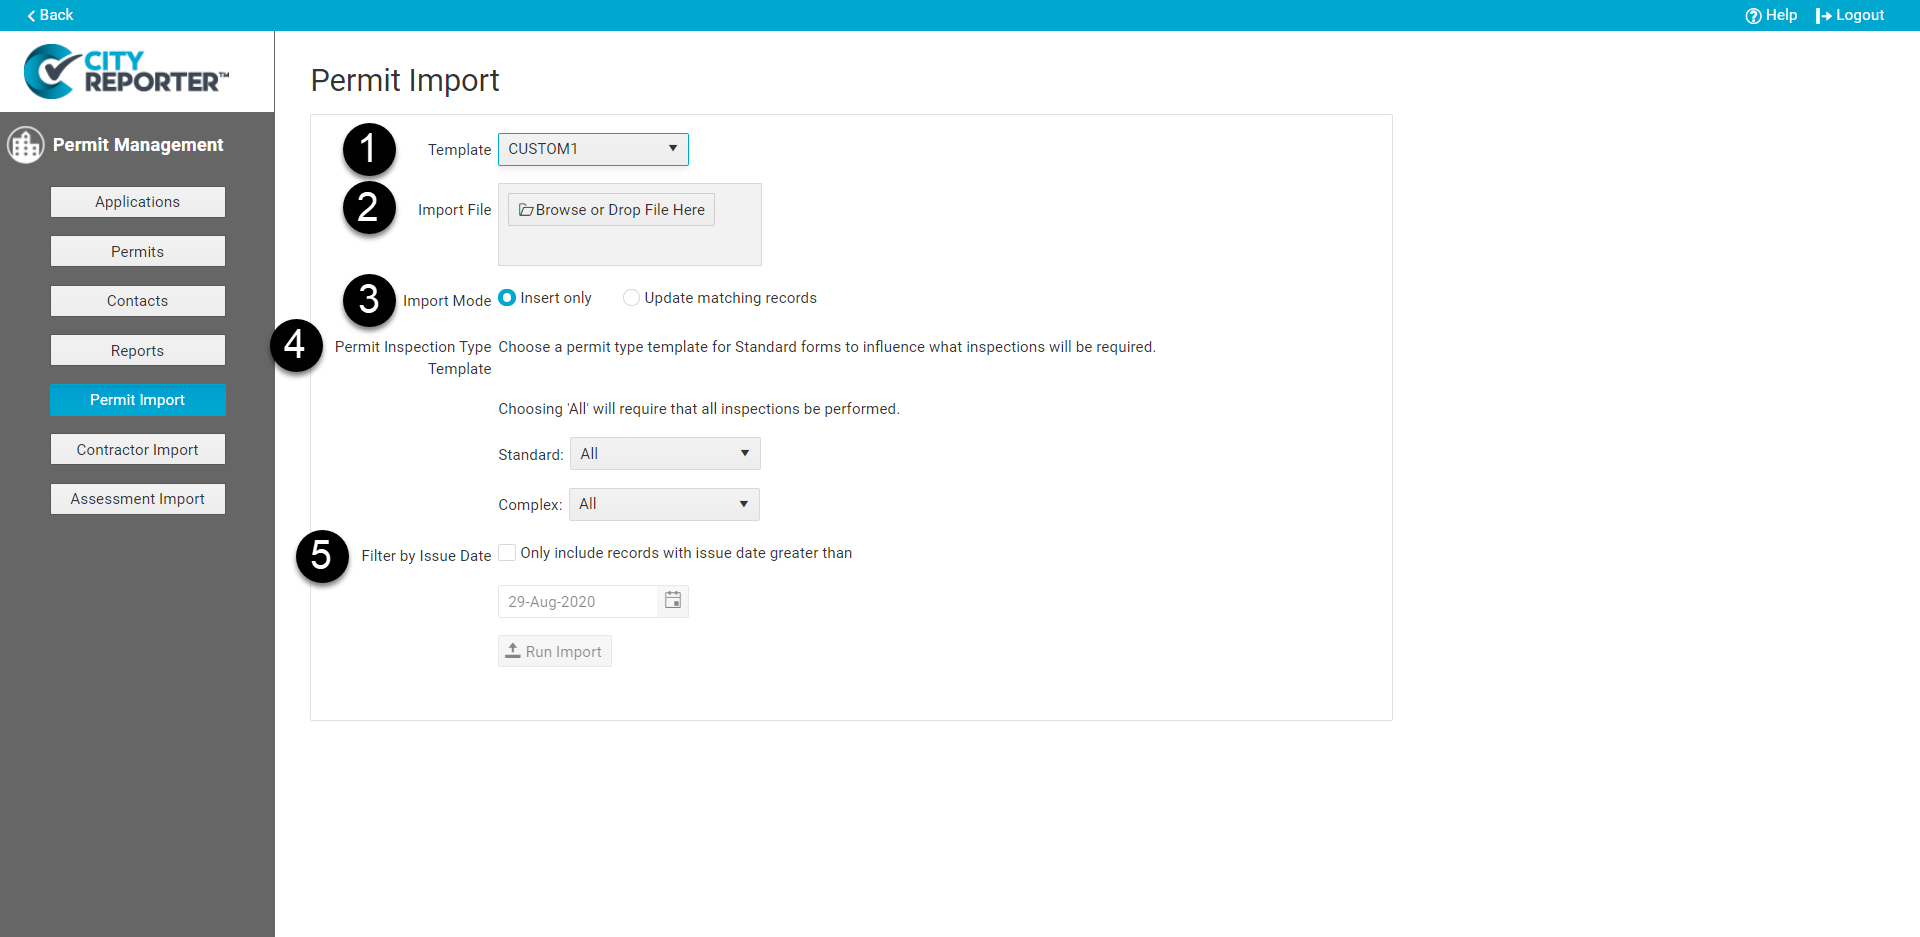Expand the Standard inspection type dropdown
Image resolution: width=1920 pixels, height=937 pixels.
pos(664,453)
